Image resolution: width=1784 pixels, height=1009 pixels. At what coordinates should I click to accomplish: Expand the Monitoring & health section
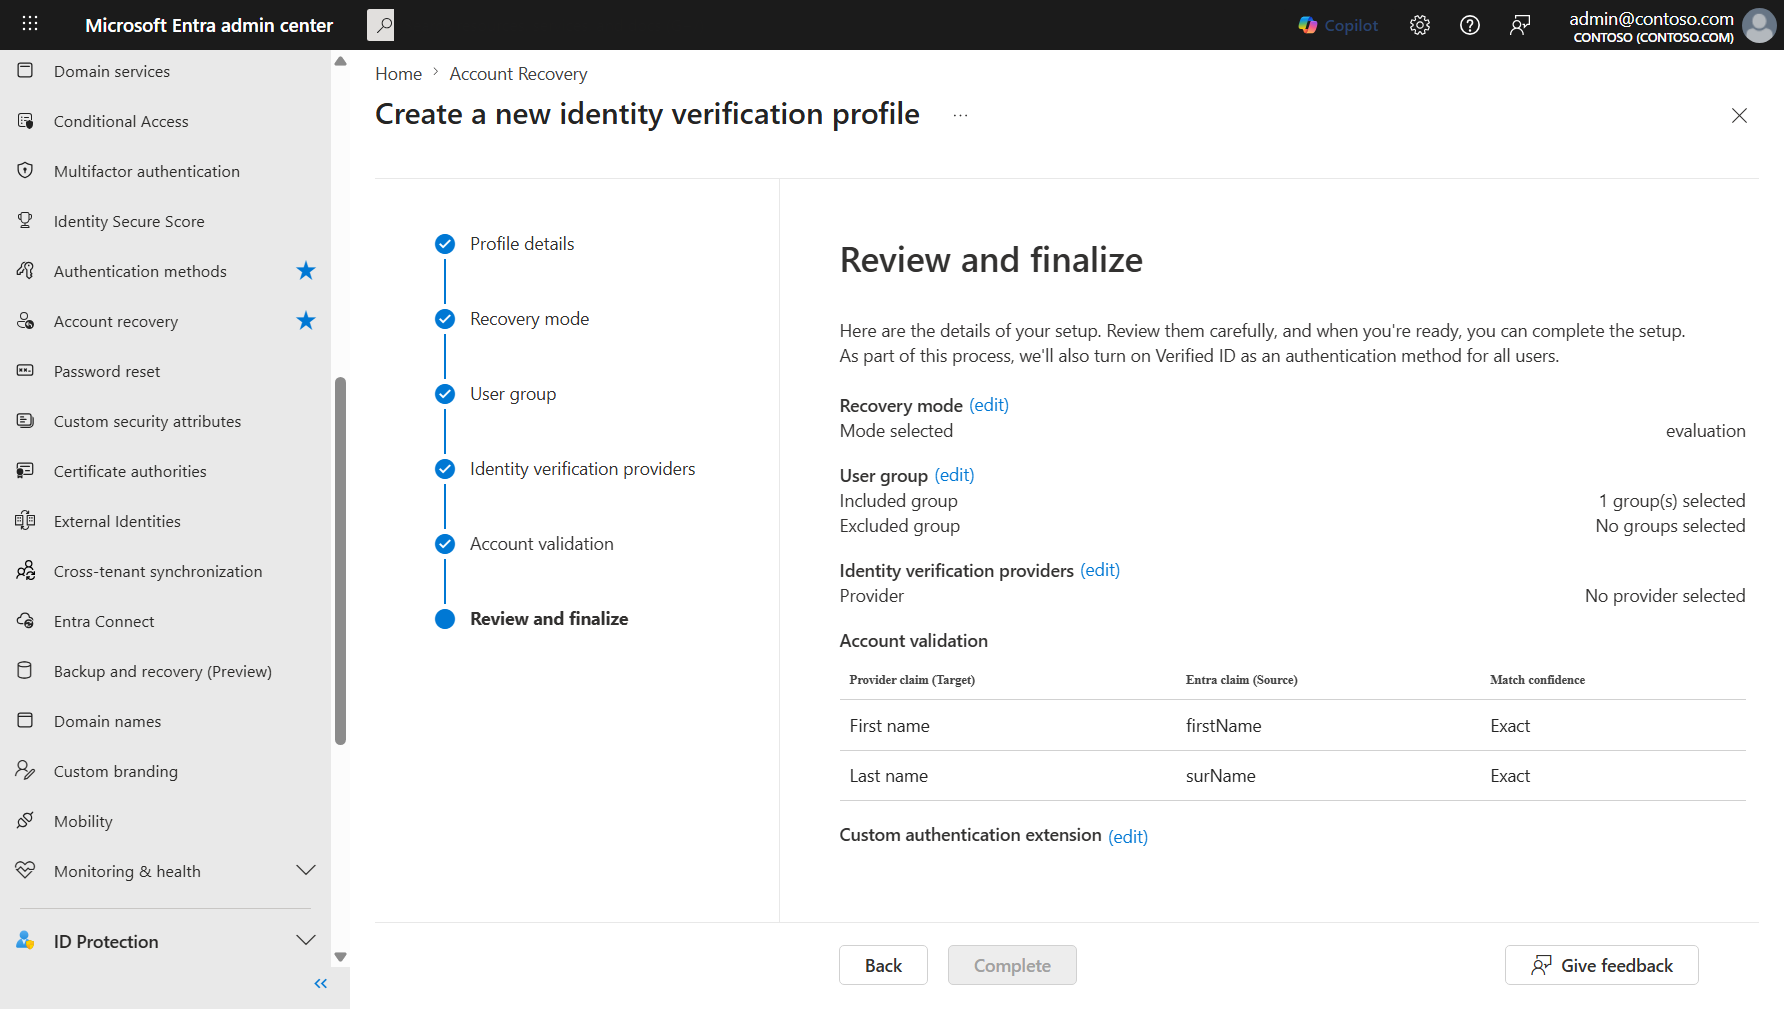click(306, 871)
